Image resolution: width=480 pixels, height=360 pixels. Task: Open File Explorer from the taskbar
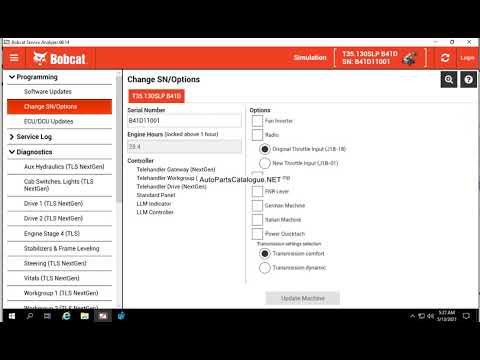85,316
